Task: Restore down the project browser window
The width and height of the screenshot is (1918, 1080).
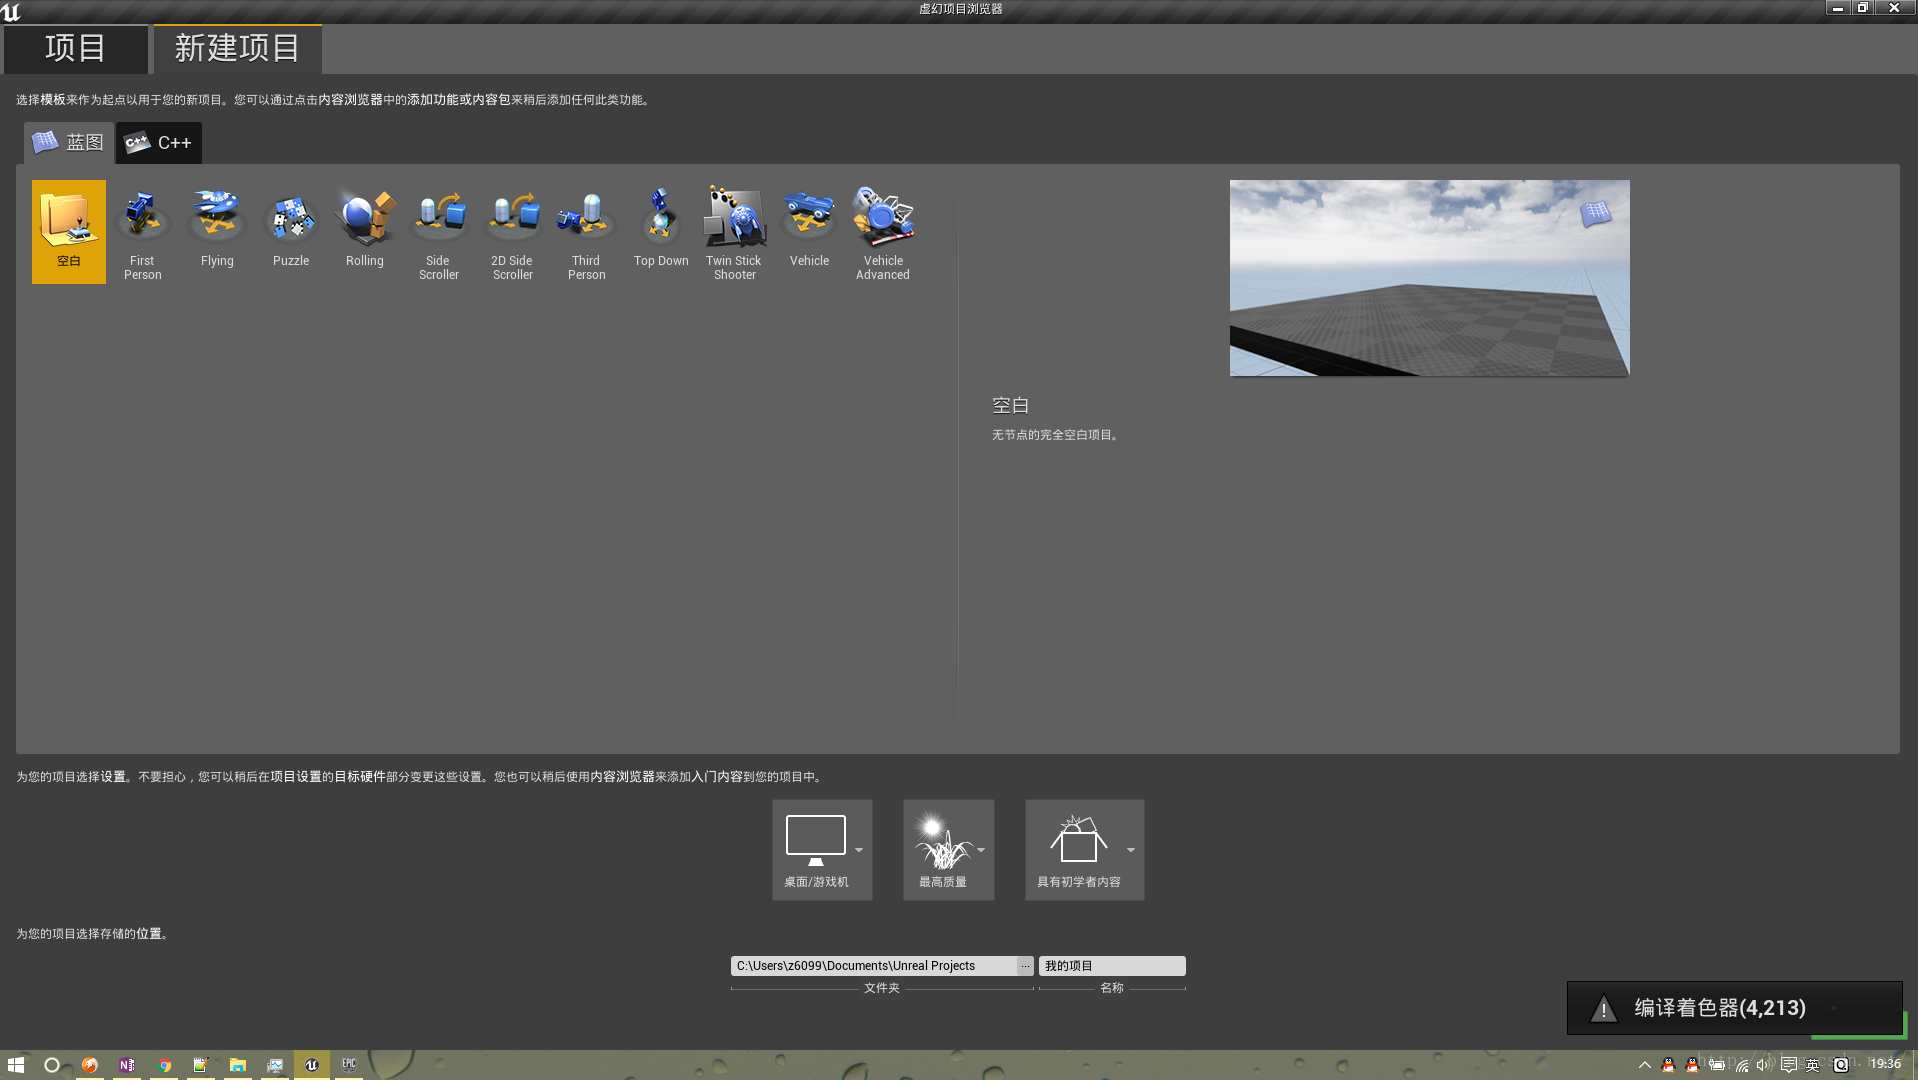Action: pos(1863,8)
